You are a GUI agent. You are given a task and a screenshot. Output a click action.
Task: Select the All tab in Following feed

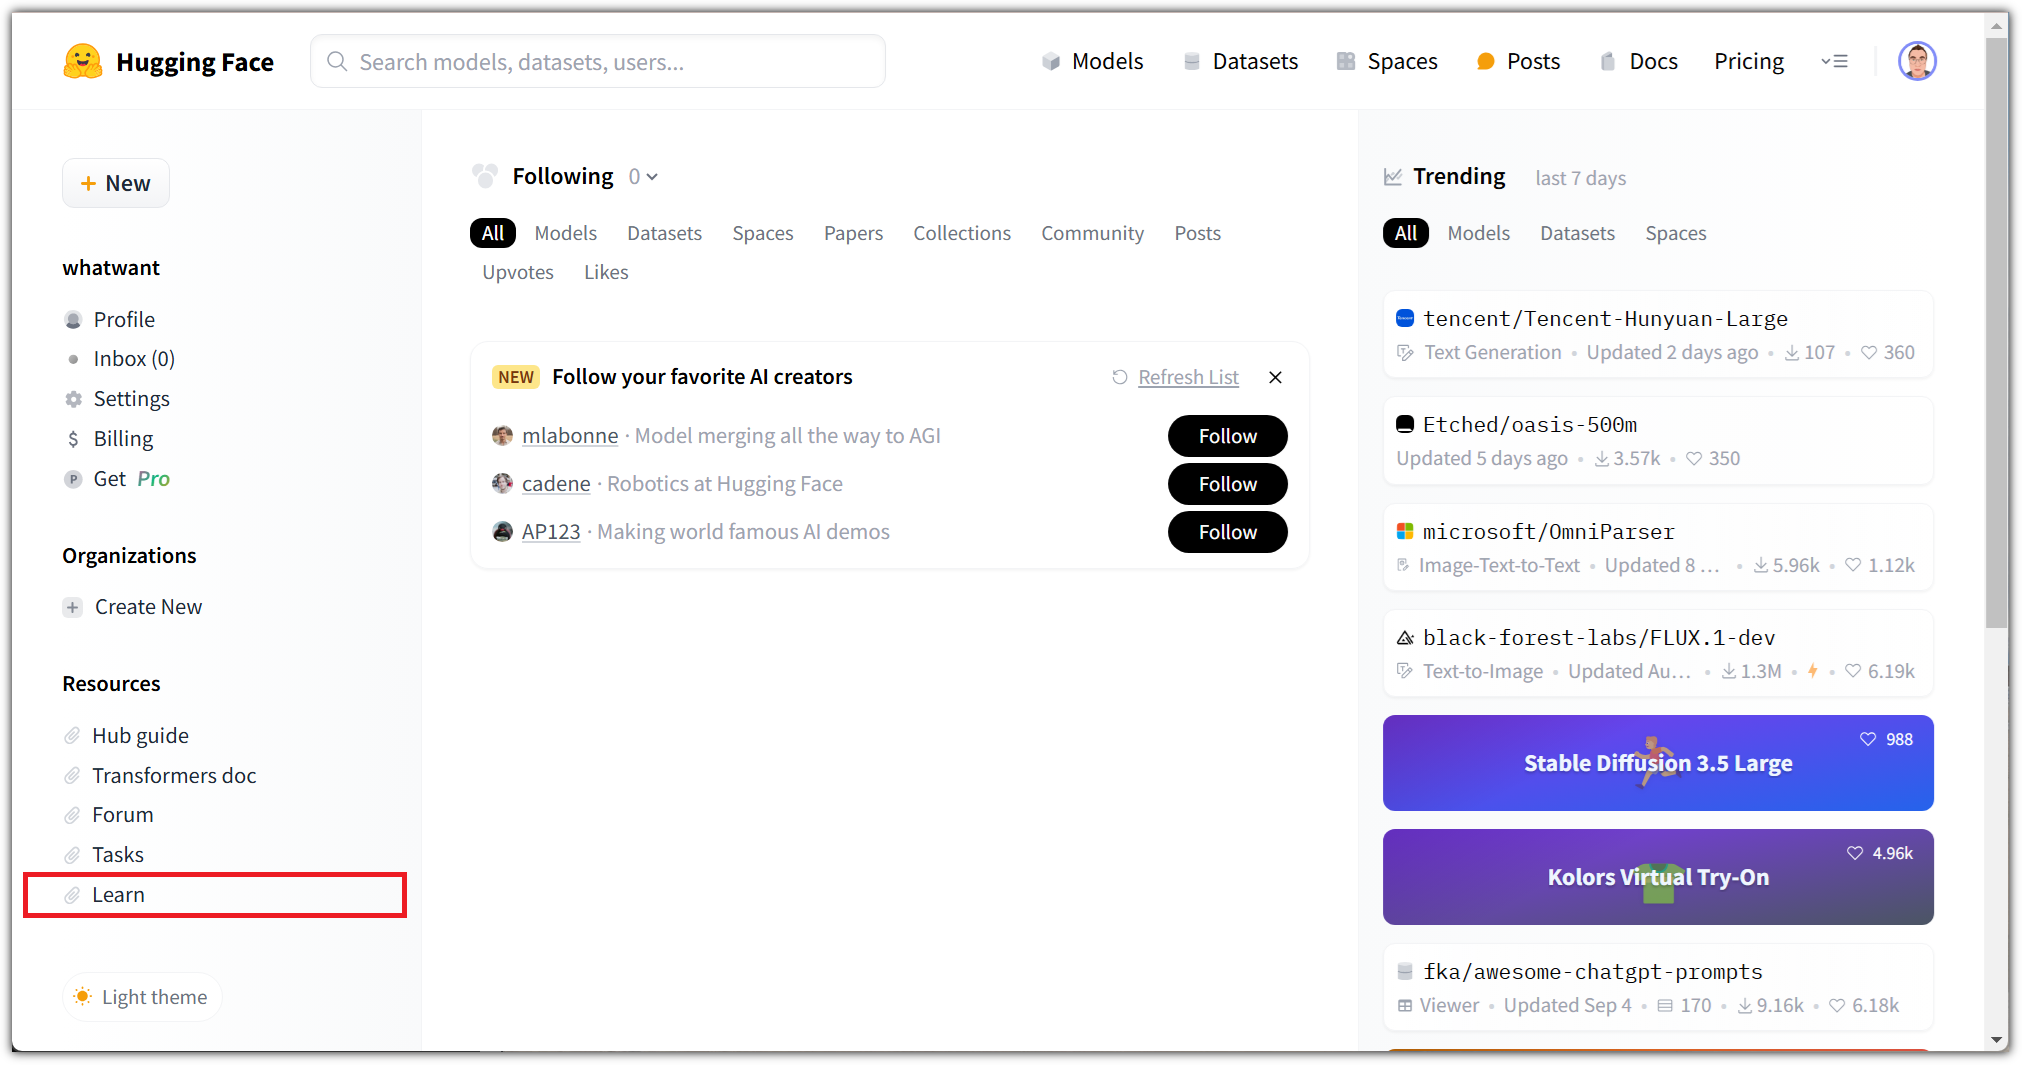(x=493, y=233)
